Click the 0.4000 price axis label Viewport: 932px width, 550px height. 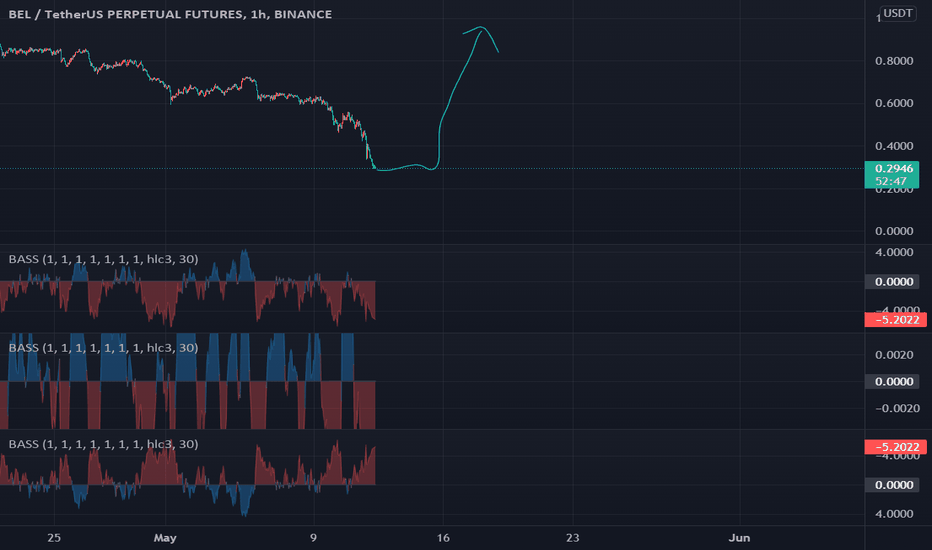point(894,146)
